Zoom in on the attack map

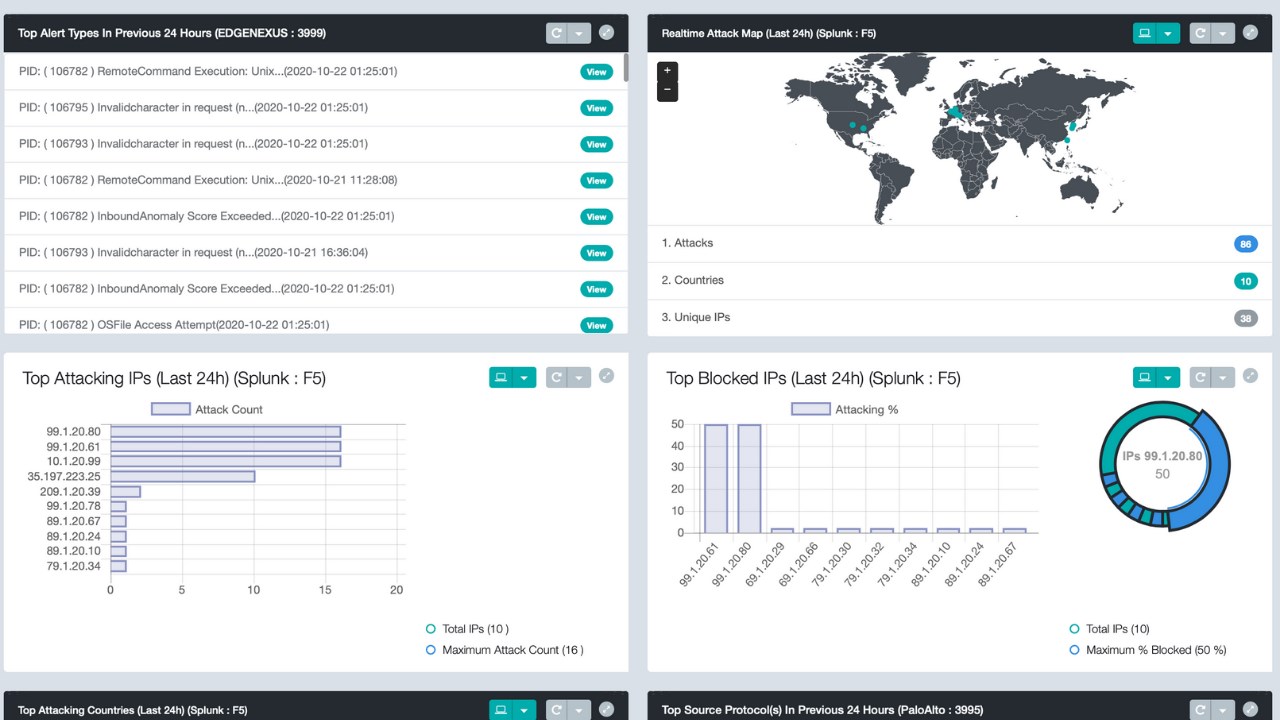tap(667, 71)
